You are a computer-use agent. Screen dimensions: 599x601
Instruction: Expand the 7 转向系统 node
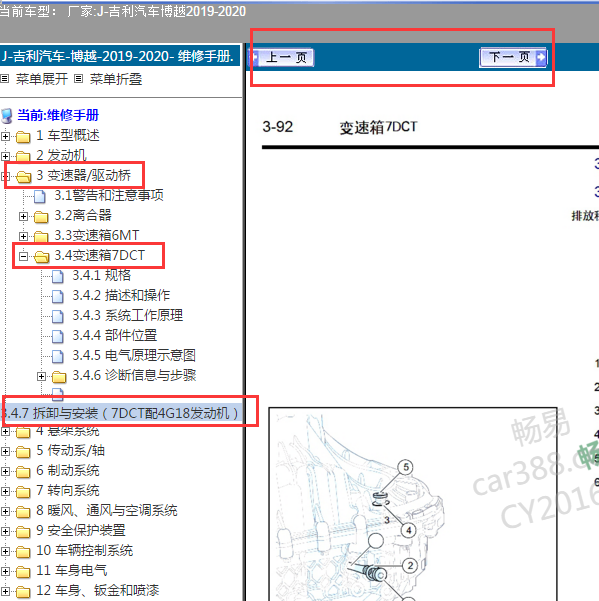pos(5,491)
